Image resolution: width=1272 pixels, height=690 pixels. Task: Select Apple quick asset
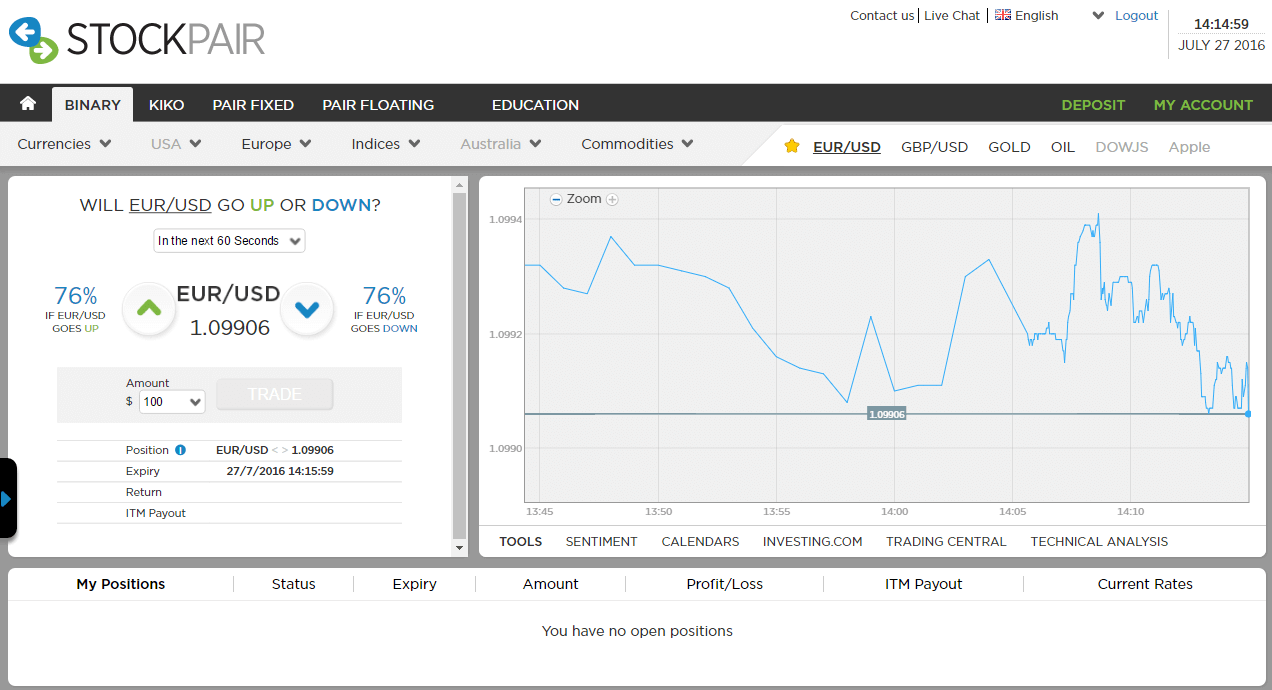coord(1189,146)
